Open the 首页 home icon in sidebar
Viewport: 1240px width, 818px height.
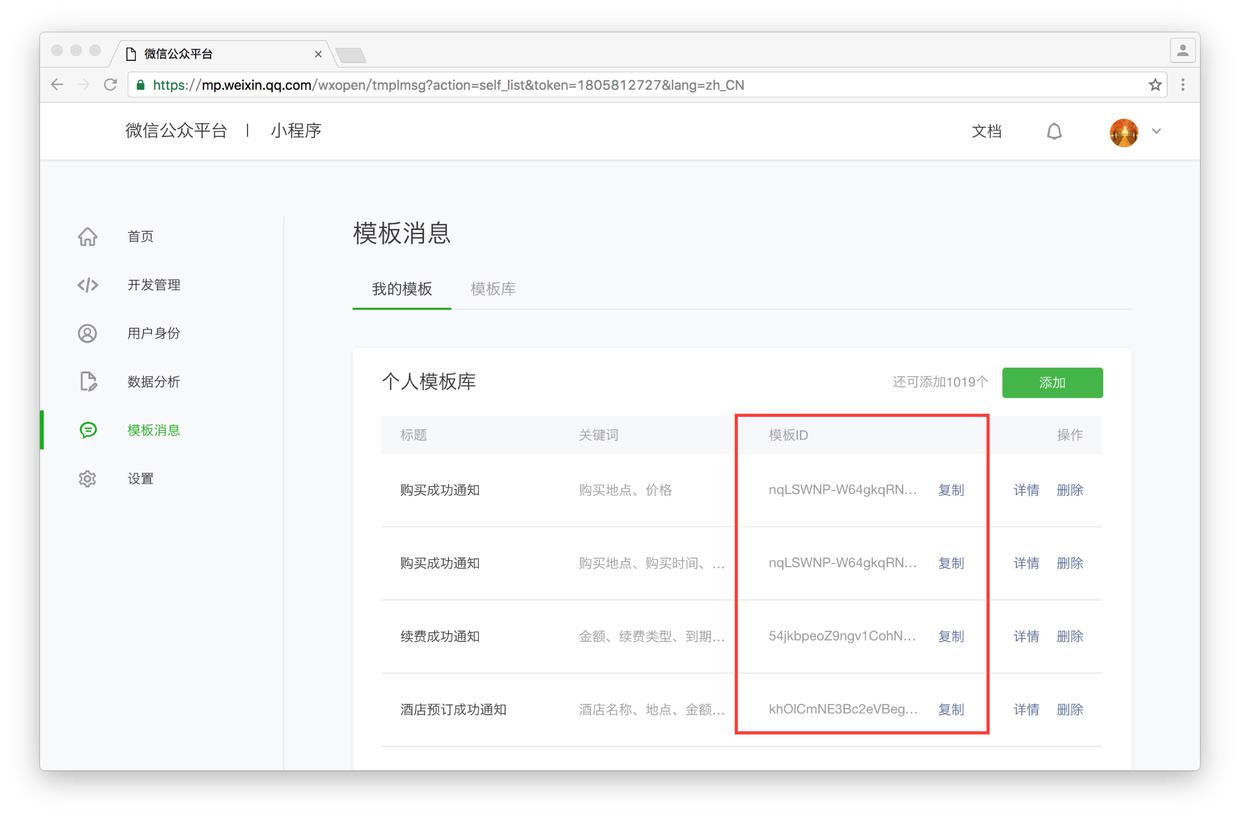[88, 237]
